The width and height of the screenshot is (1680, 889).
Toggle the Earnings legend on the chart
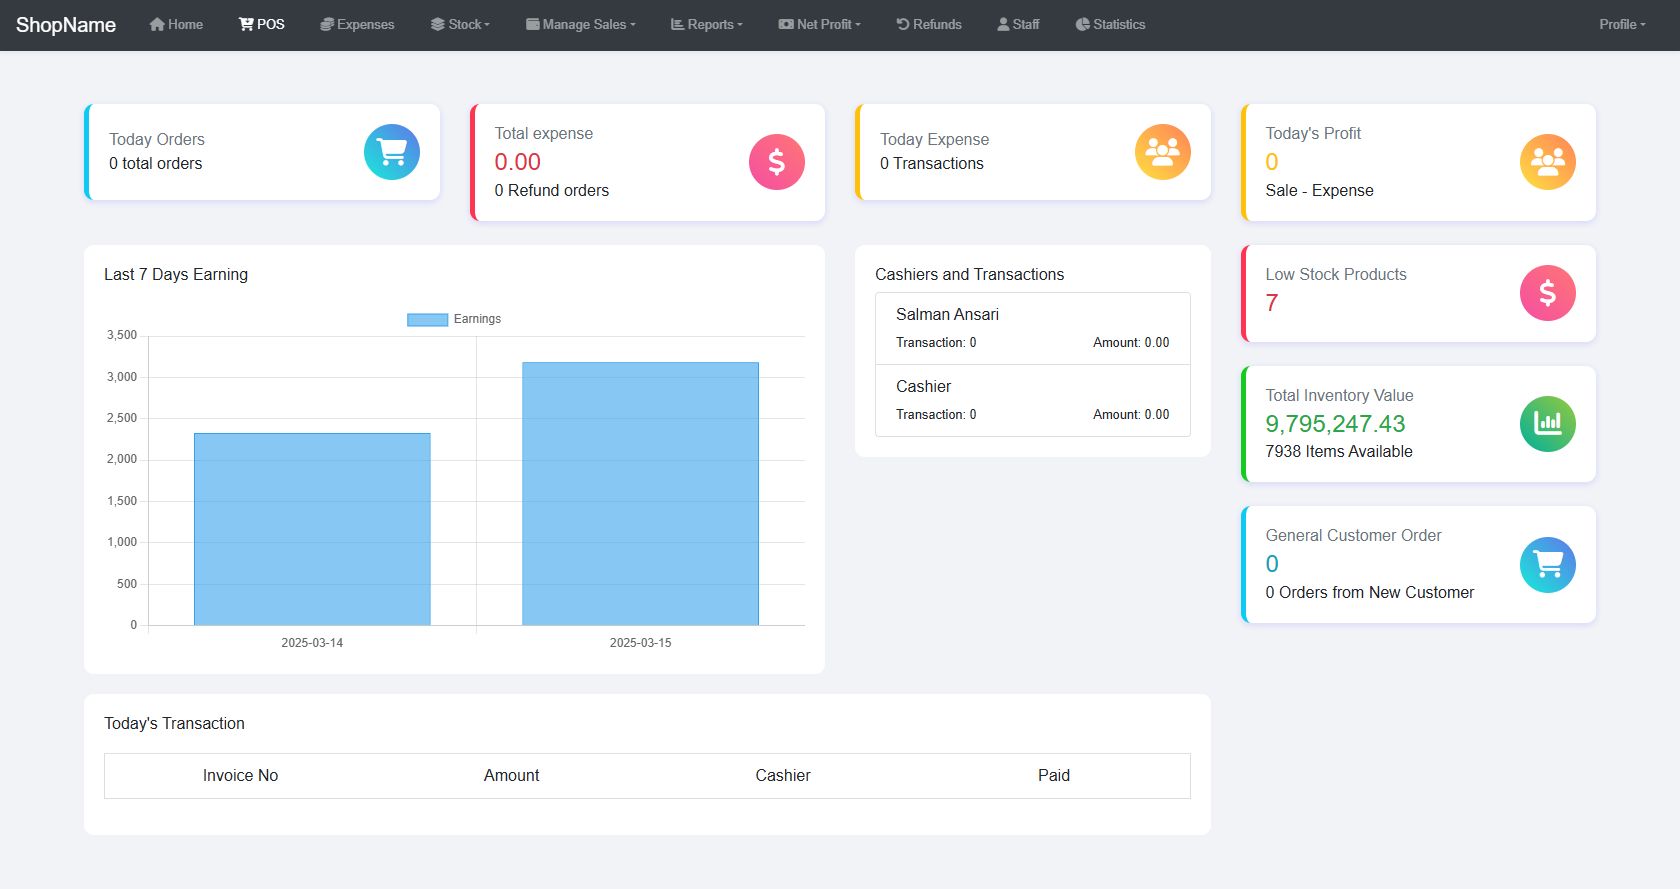(454, 319)
